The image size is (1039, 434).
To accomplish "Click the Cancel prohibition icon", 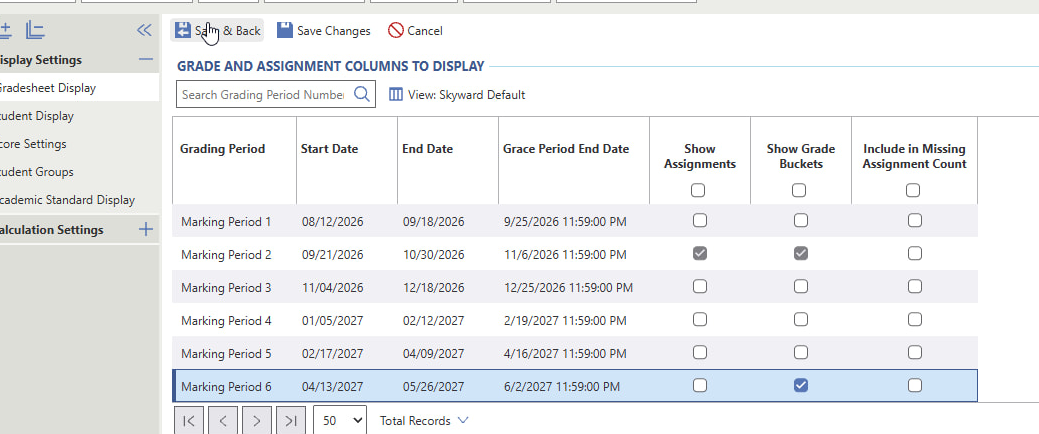I will tap(396, 30).
